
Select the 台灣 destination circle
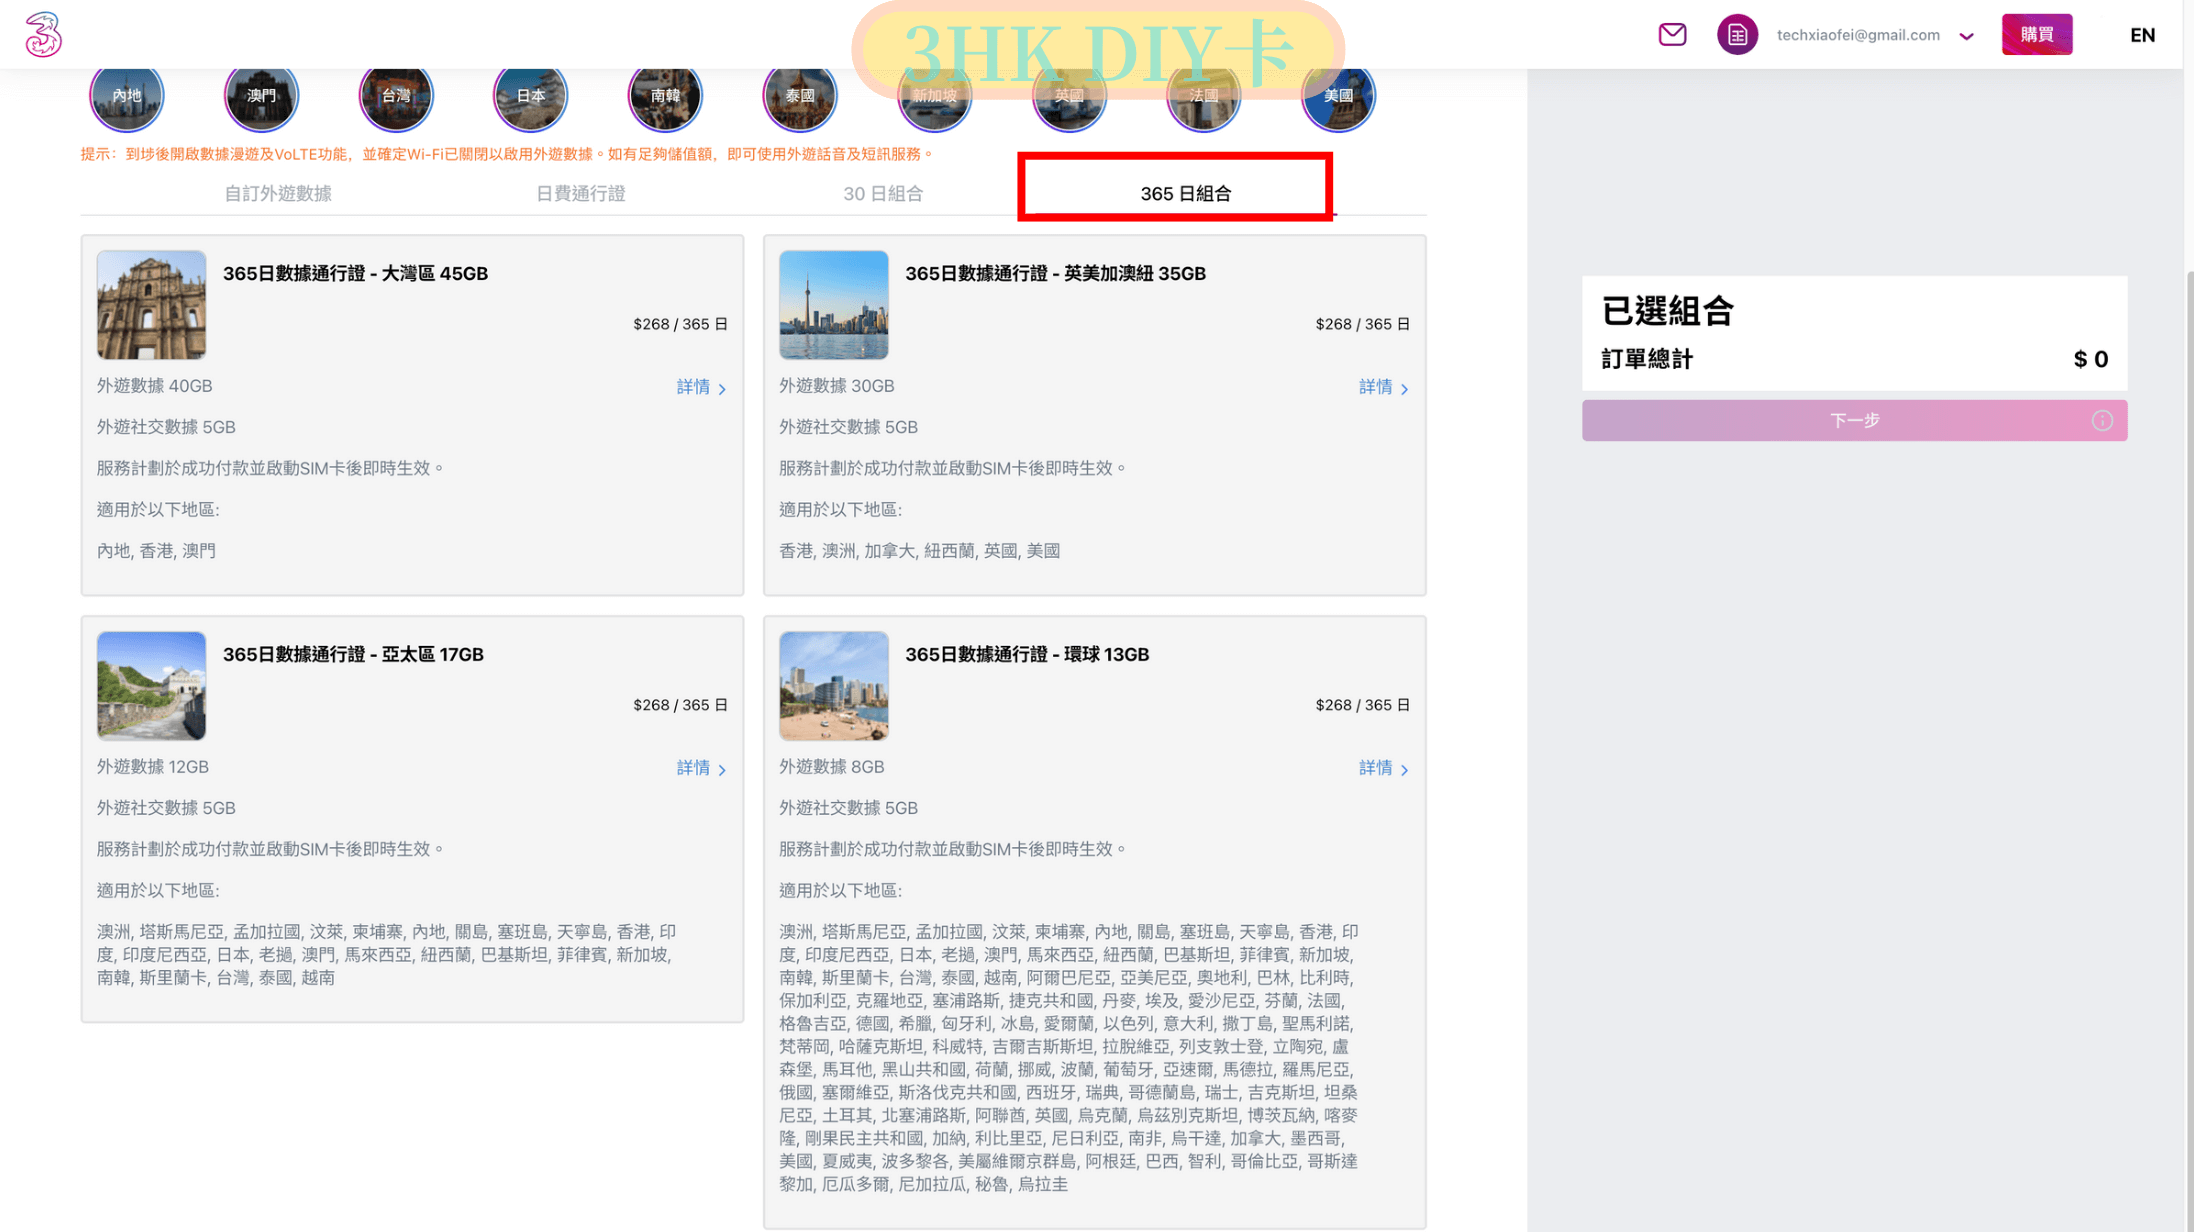[396, 96]
